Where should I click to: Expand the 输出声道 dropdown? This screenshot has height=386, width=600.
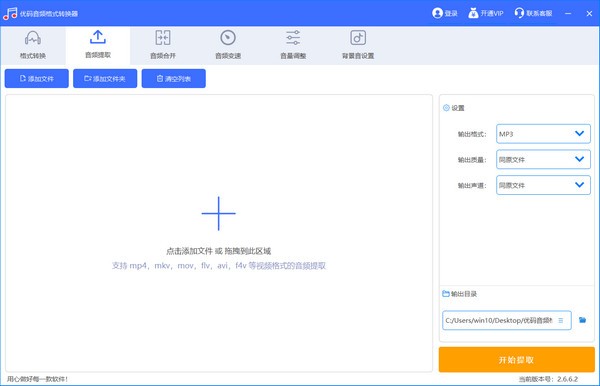[x=543, y=185]
